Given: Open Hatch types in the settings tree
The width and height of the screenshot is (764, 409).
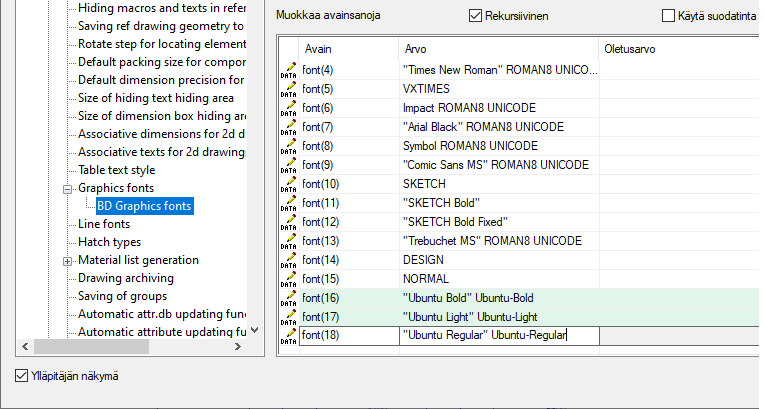Looking at the screenshot, I should click(x=109, y=242).
